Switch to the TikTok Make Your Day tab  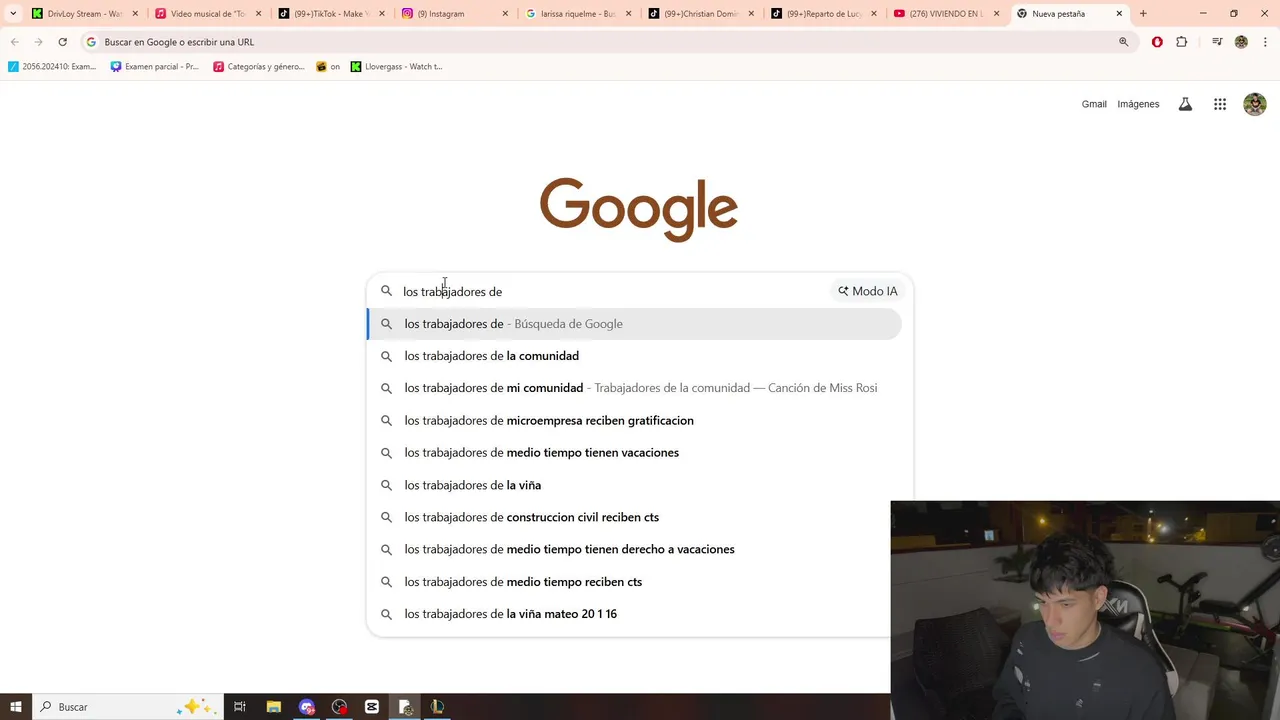(331, 14)
